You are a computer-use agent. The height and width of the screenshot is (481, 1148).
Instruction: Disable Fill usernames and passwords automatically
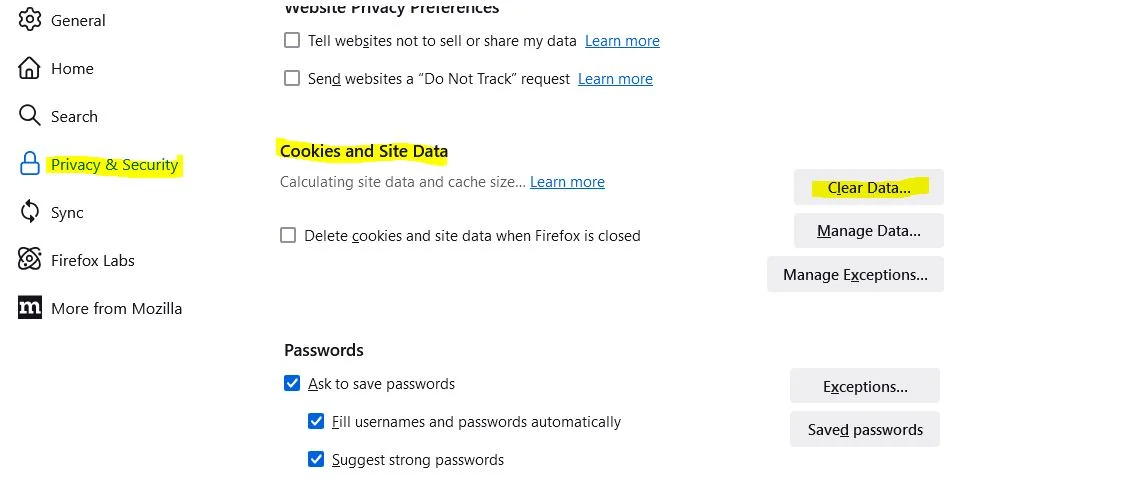click(x=316, y=421)
